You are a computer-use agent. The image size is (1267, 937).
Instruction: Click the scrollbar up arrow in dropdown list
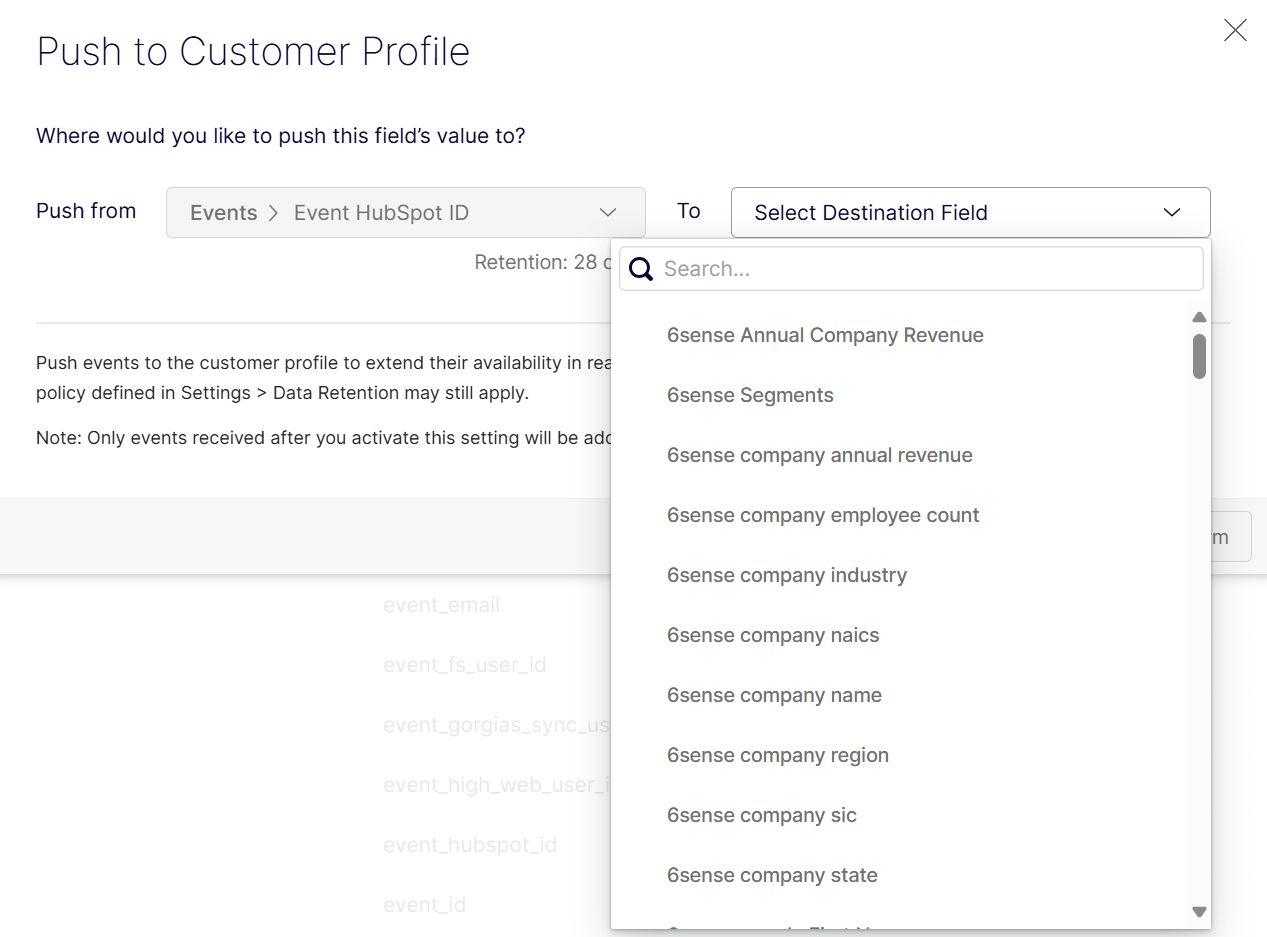pyautogui.click(x=1199, y=317)
